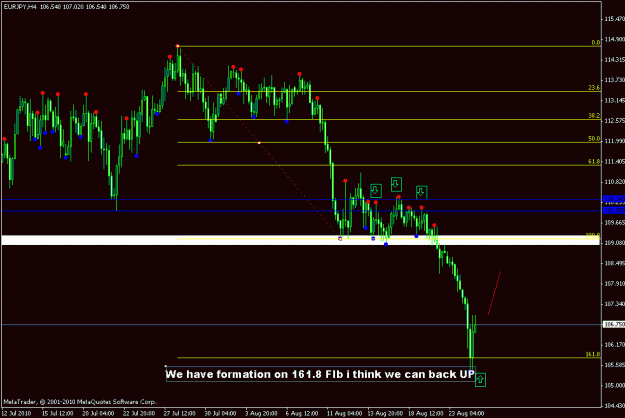Click the current price tag 106.750
Screen dimensions: 625x418
614,324
